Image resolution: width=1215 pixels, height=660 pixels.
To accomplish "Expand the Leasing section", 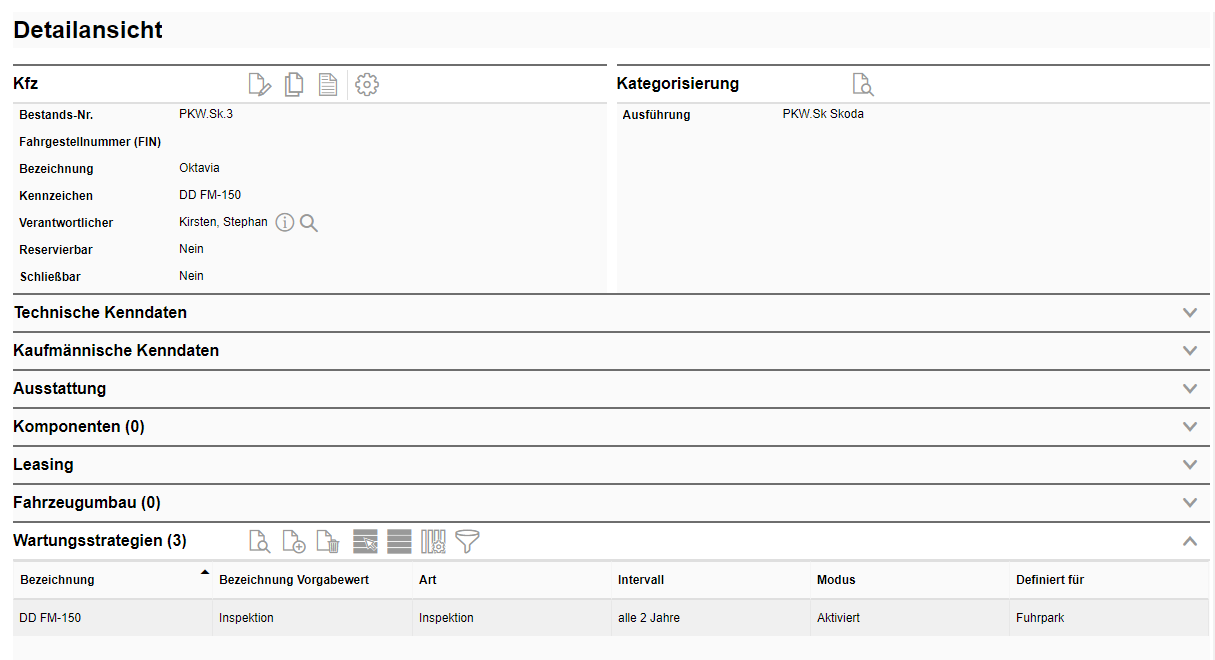I will 1189,465.
